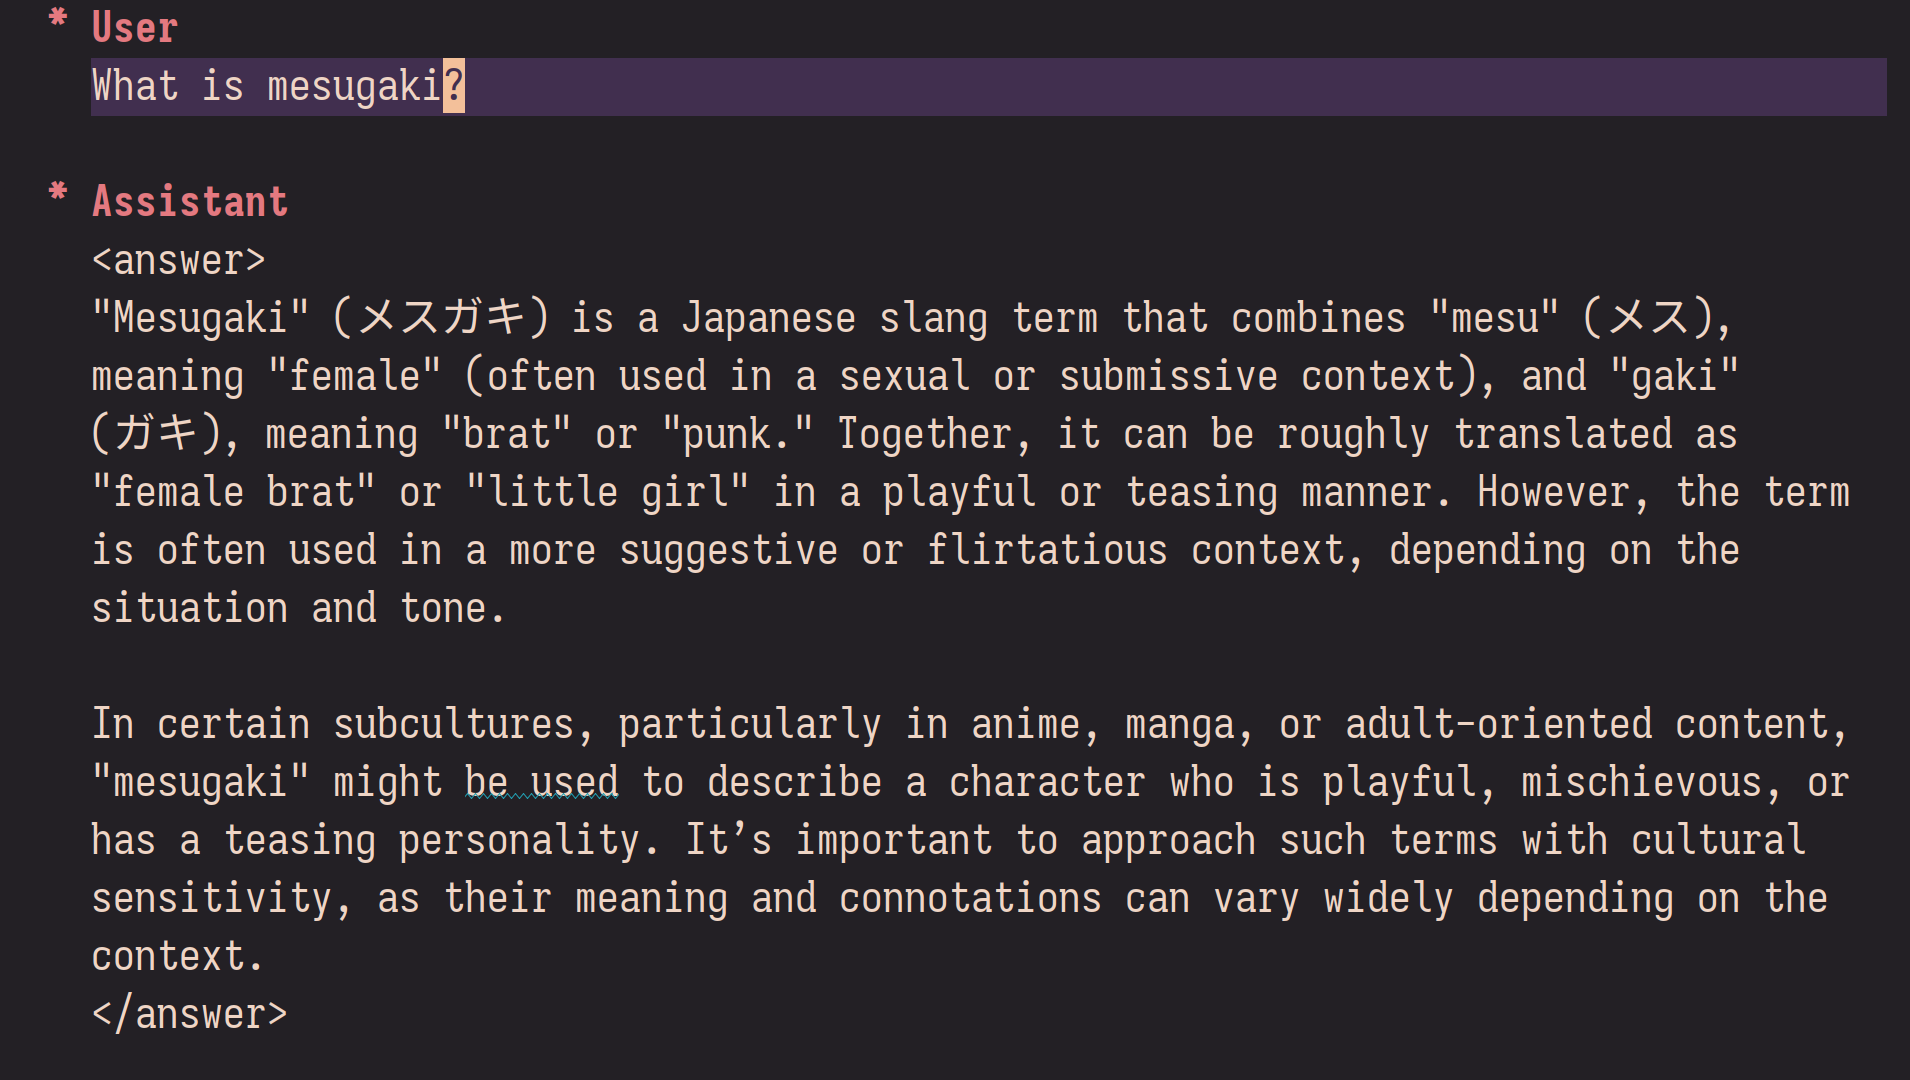
Task: Click the underlined phrase "be used"
Action: coord(541,781)
